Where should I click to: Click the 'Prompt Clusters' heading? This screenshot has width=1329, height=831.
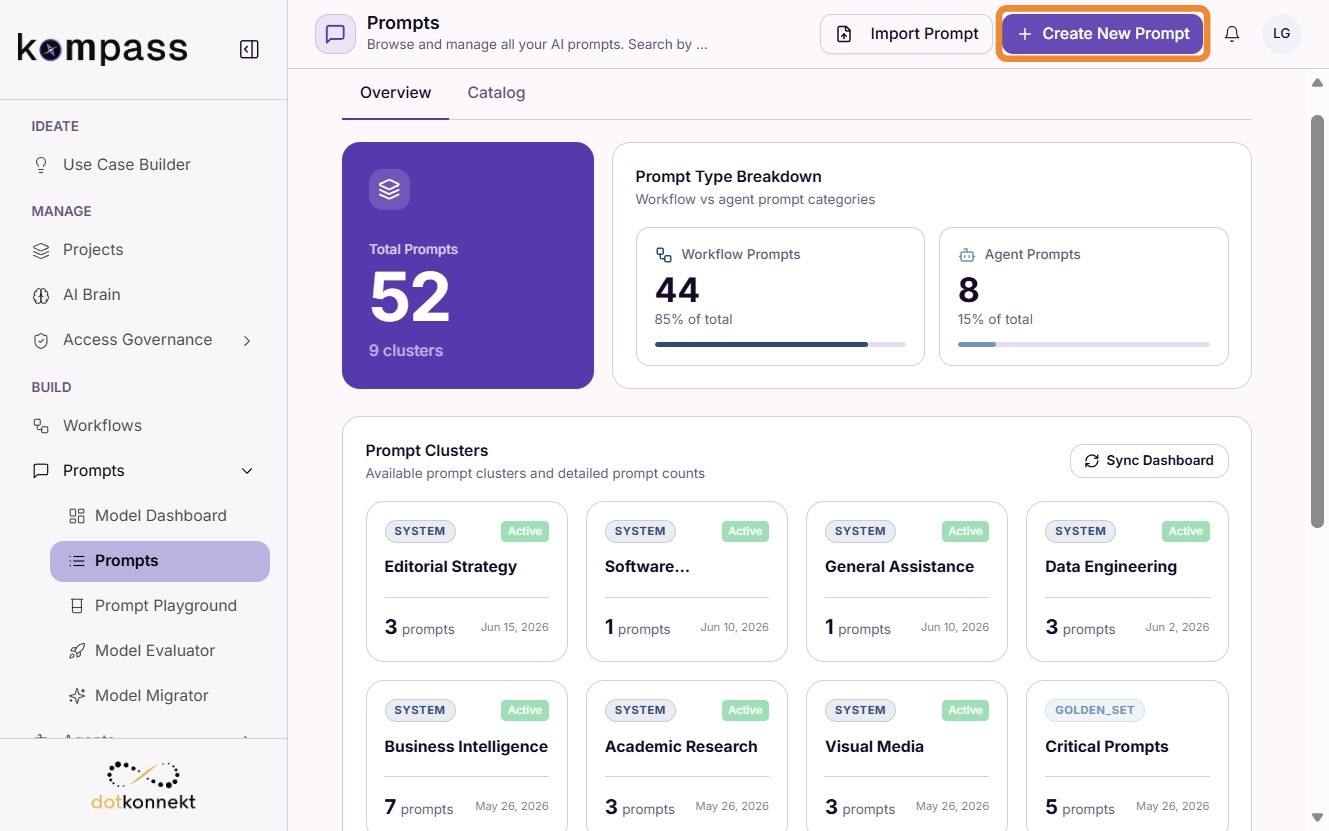[x=427, y=451]
